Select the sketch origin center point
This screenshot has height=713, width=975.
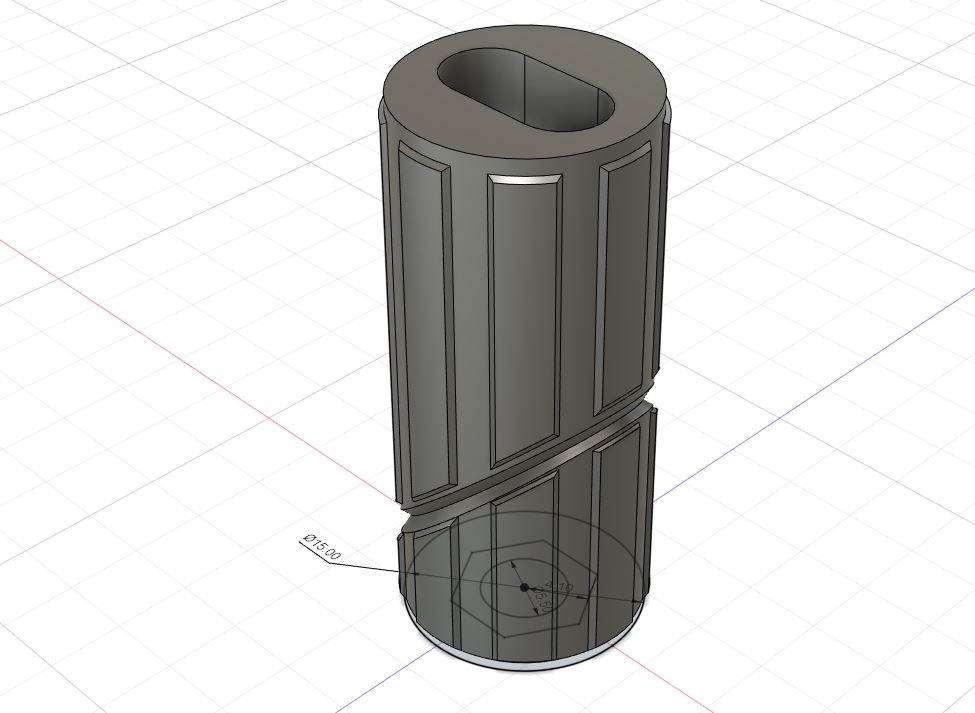[x=524, y=587]
